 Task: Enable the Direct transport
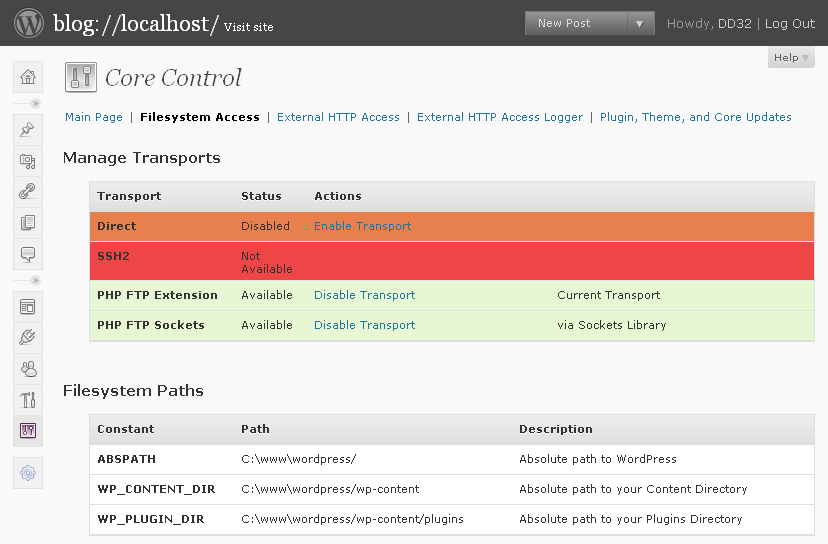pyautogui.click(x=362, y=226)
